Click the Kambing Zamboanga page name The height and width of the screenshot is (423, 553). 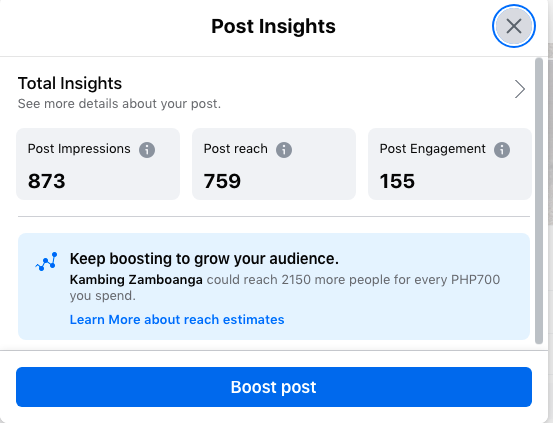(136, 279)
